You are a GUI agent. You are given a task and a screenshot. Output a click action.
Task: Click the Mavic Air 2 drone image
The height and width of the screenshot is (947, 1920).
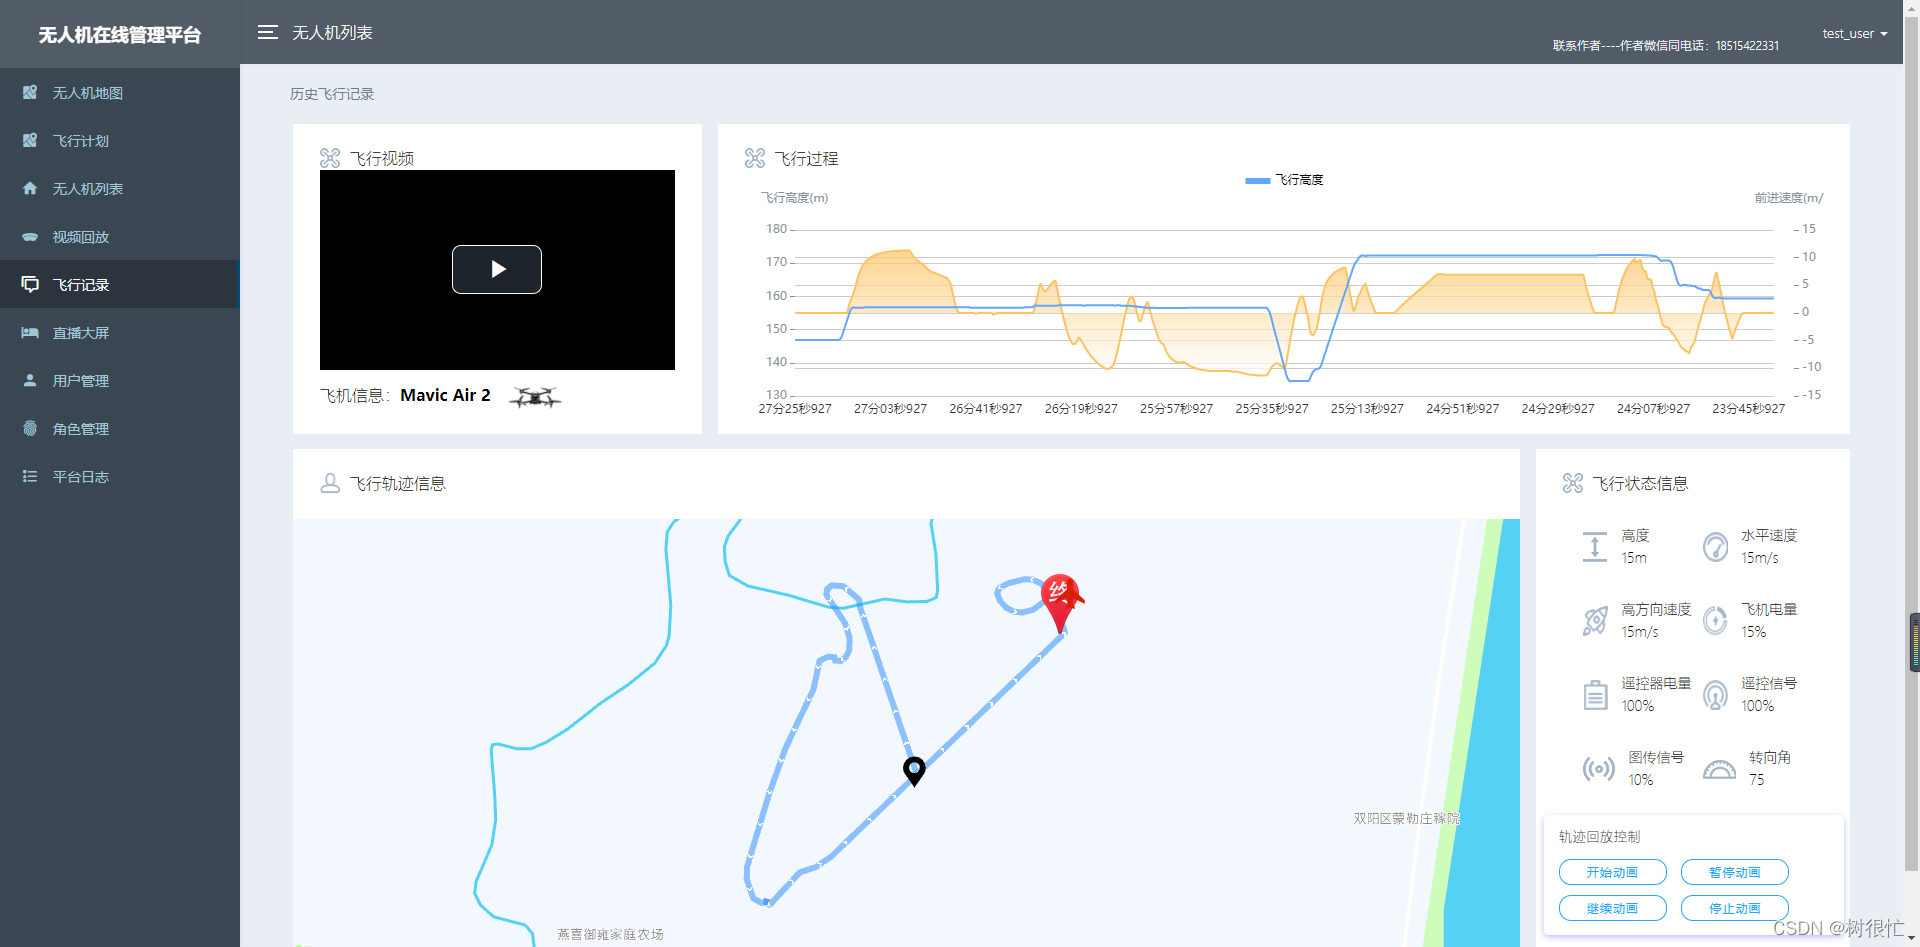pos(535,397)
